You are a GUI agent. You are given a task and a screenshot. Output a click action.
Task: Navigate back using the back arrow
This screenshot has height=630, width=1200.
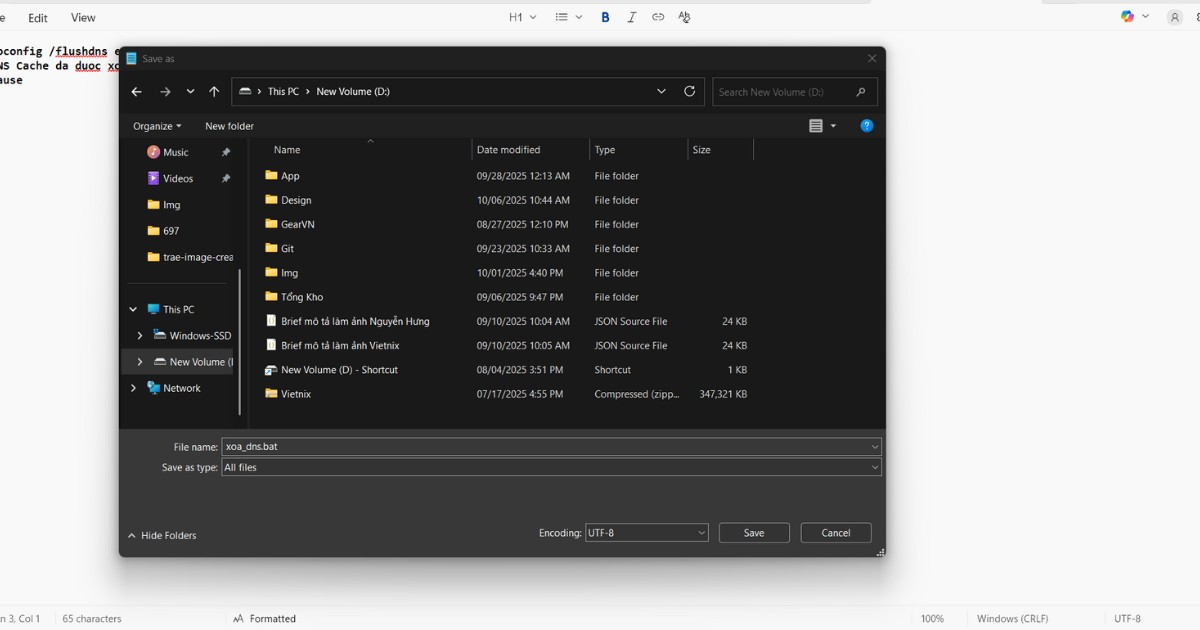[x=136, y=91]
